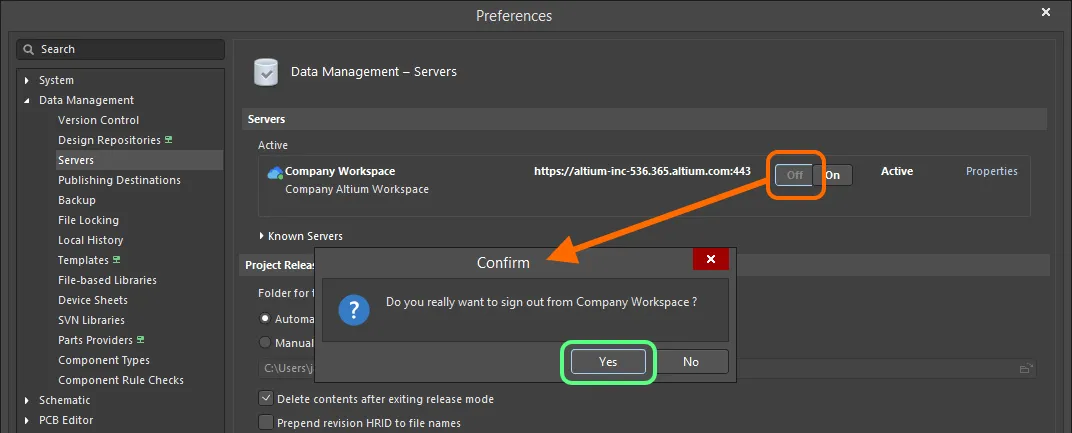This screenshot has width=1072, height=433.
Task: Collapse the Data Management tree node
Action: pos(27,101)
